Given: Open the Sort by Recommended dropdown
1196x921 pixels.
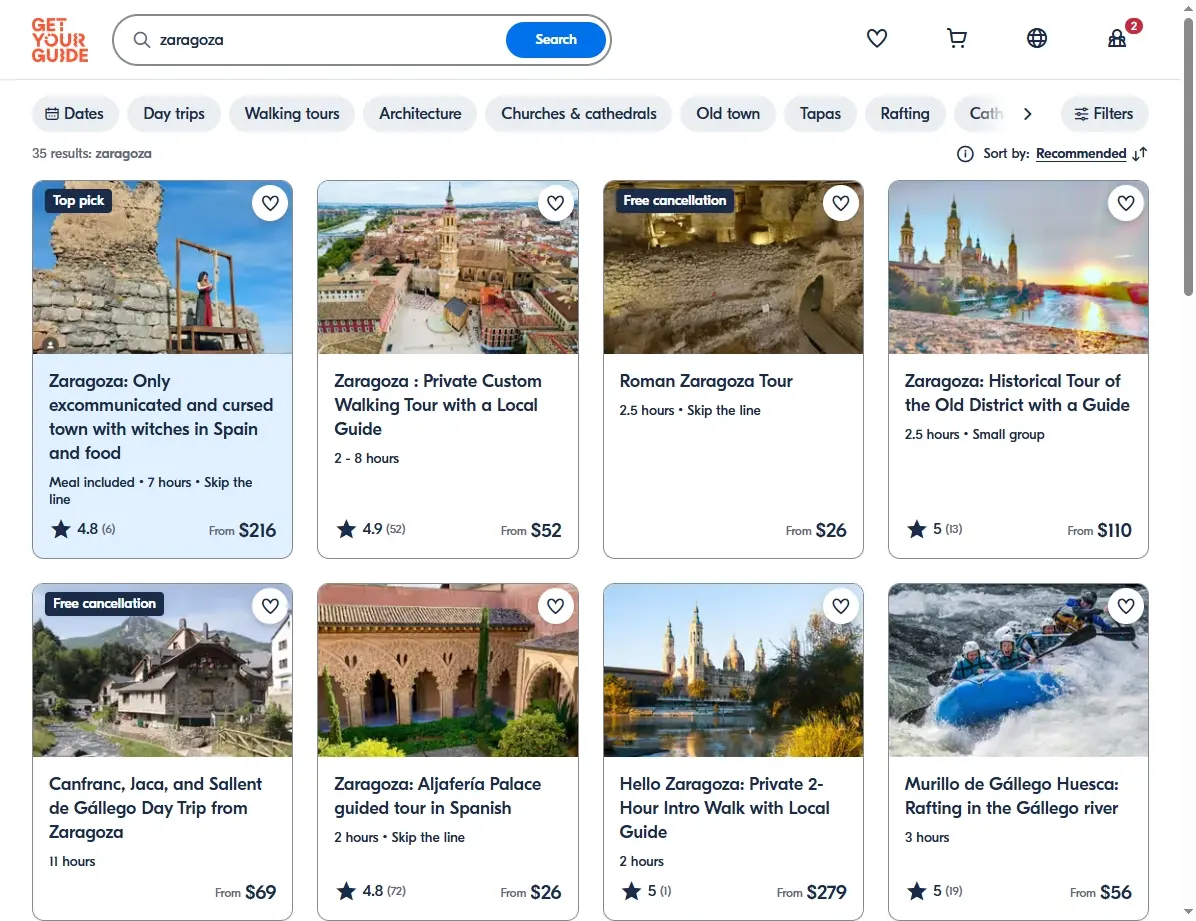Looking at the screenshot, I should [1081, 154].
